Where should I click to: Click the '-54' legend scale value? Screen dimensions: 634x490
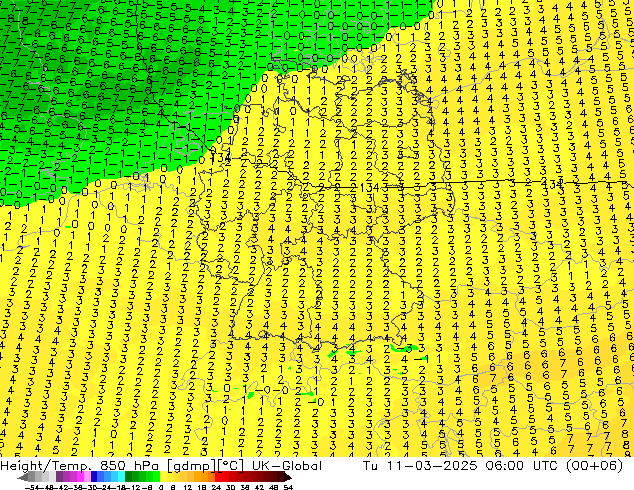32,487
